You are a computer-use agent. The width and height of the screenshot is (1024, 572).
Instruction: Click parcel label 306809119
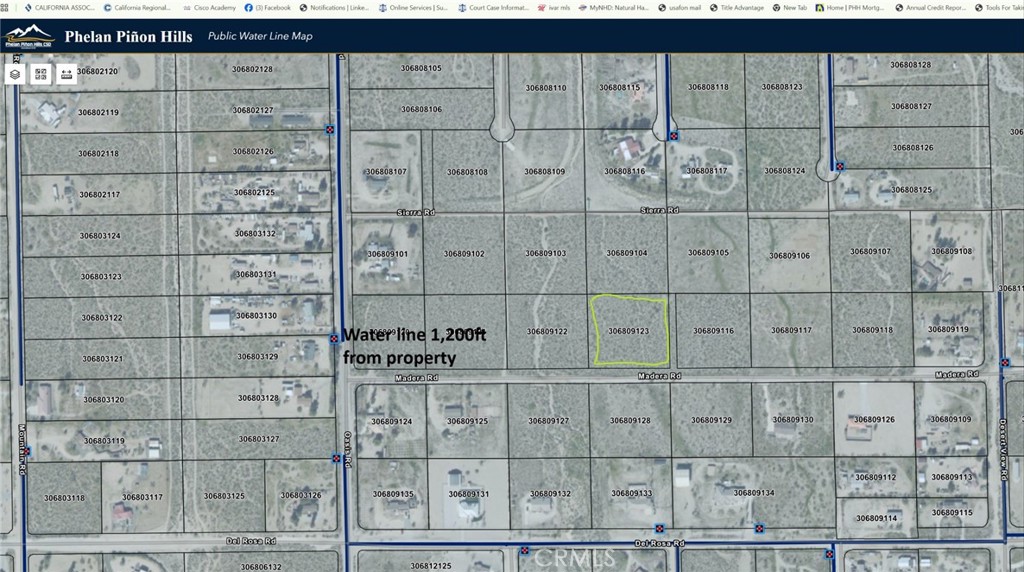[x=948, y=329]
